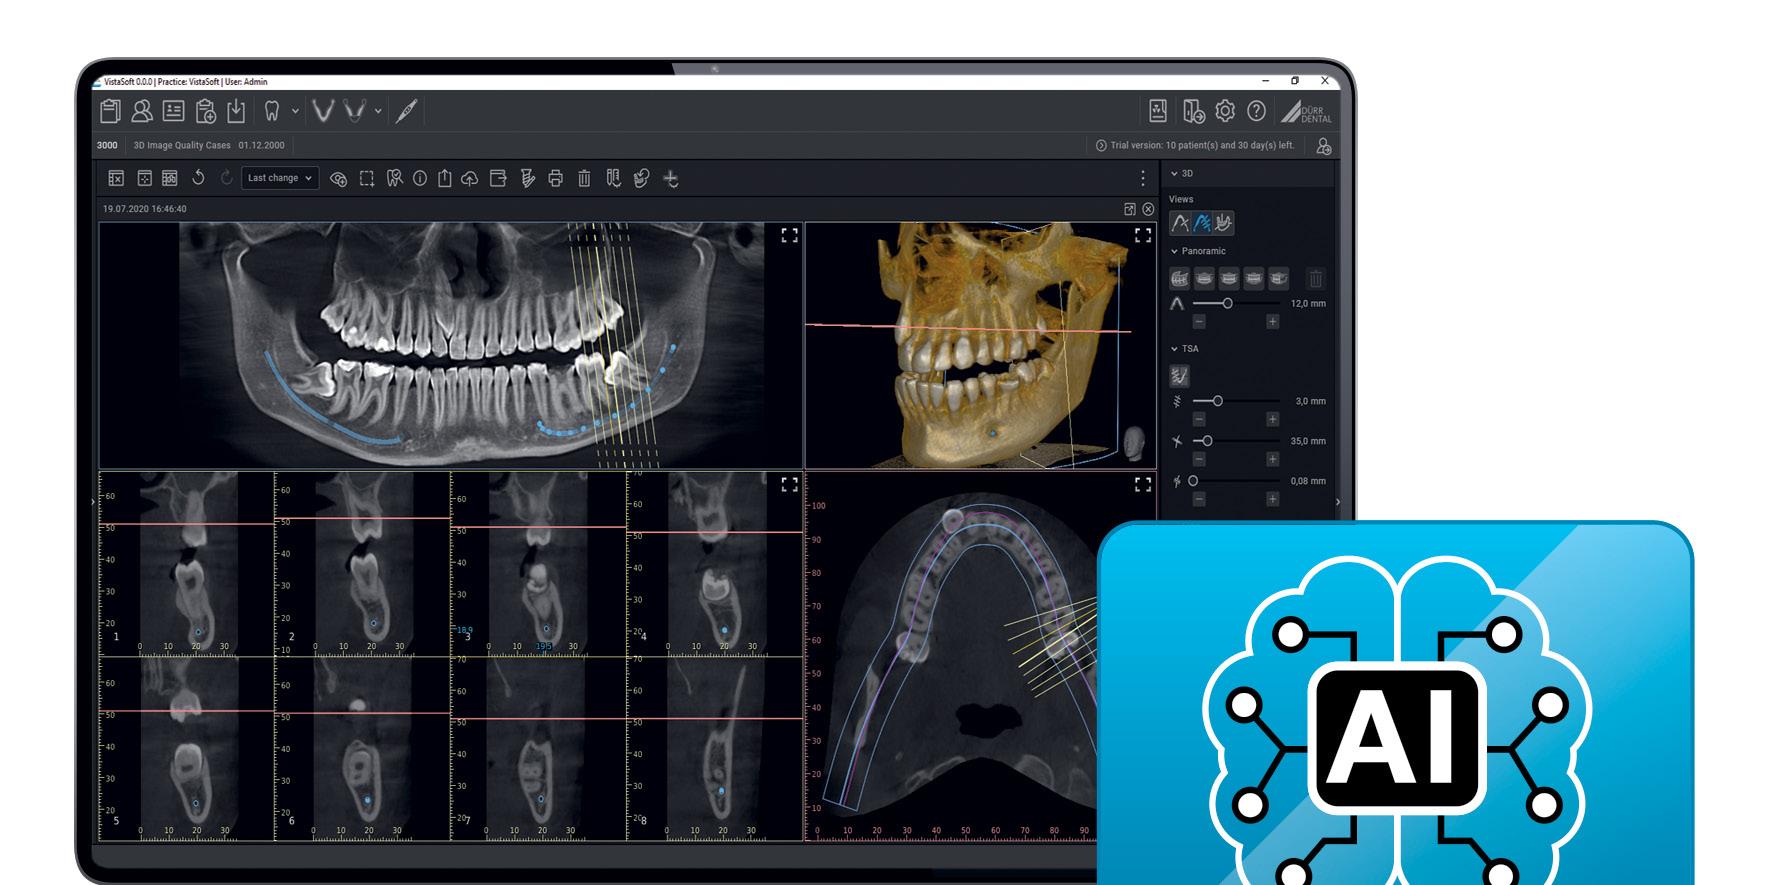The width and height of the screenshot is (1772, 885).
Task: Toggle the TSA slices icon button
Action: (1180, 377)
